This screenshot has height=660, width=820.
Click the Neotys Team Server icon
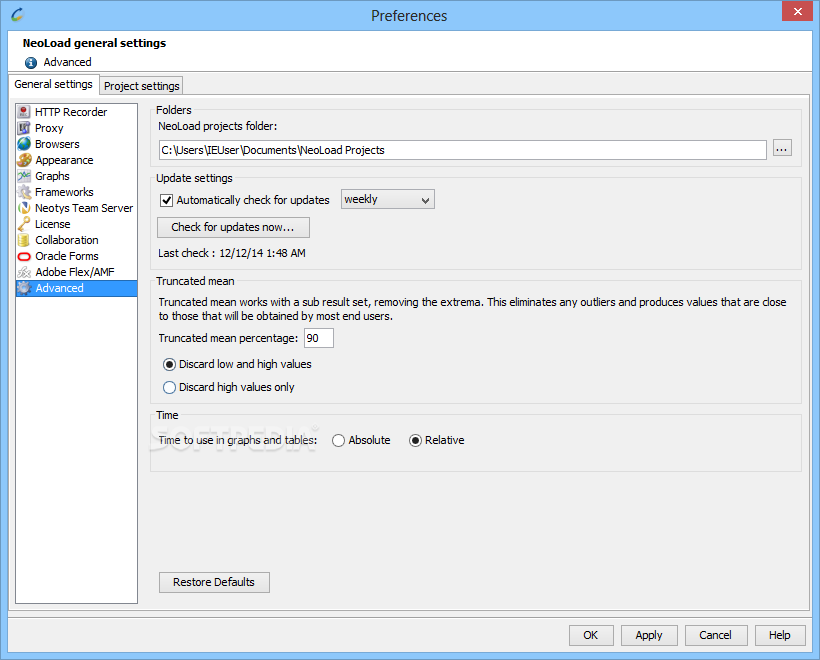(24, 208)
